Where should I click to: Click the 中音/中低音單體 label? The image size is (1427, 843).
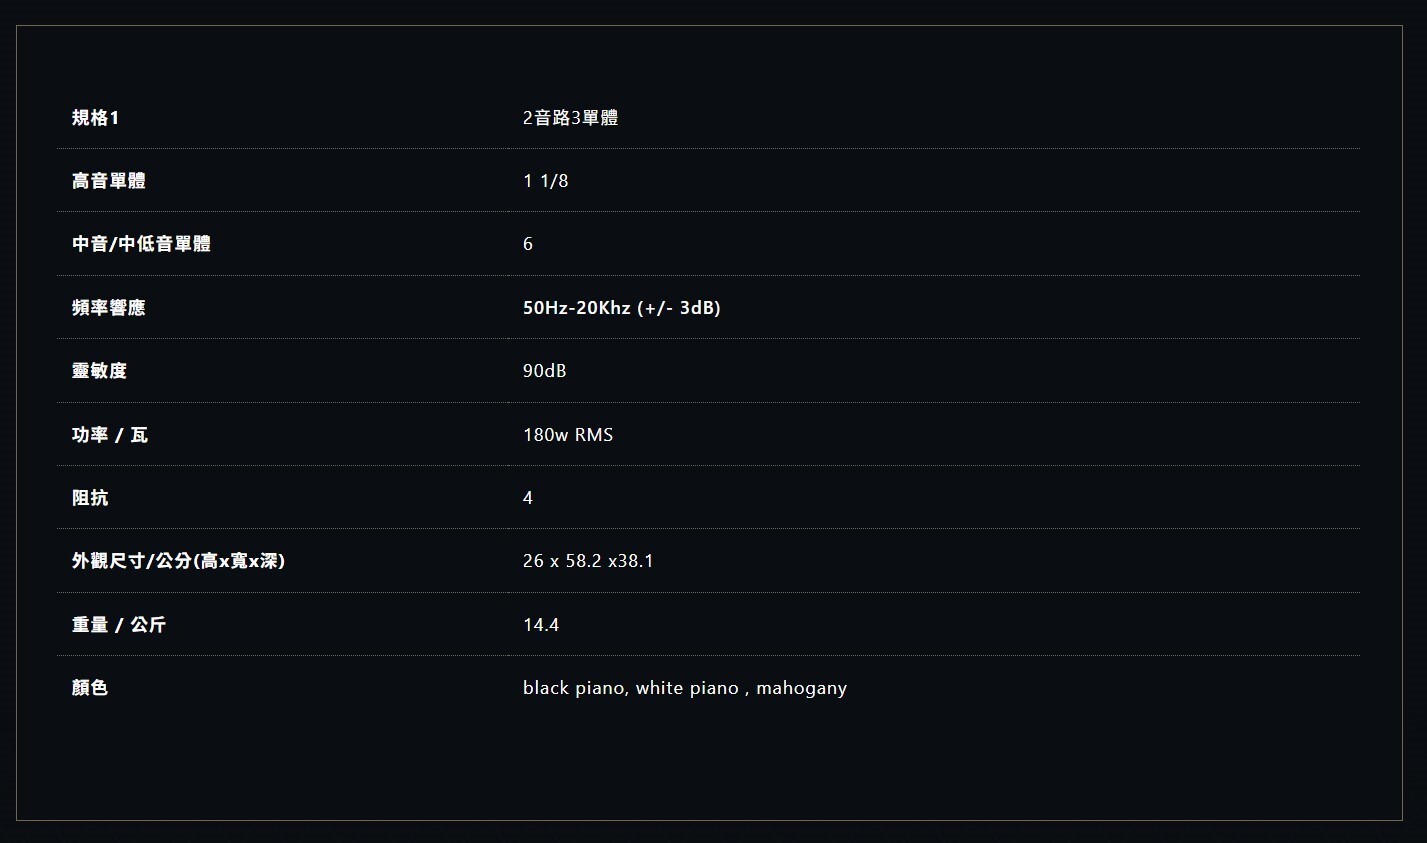[x=141, y=244]
